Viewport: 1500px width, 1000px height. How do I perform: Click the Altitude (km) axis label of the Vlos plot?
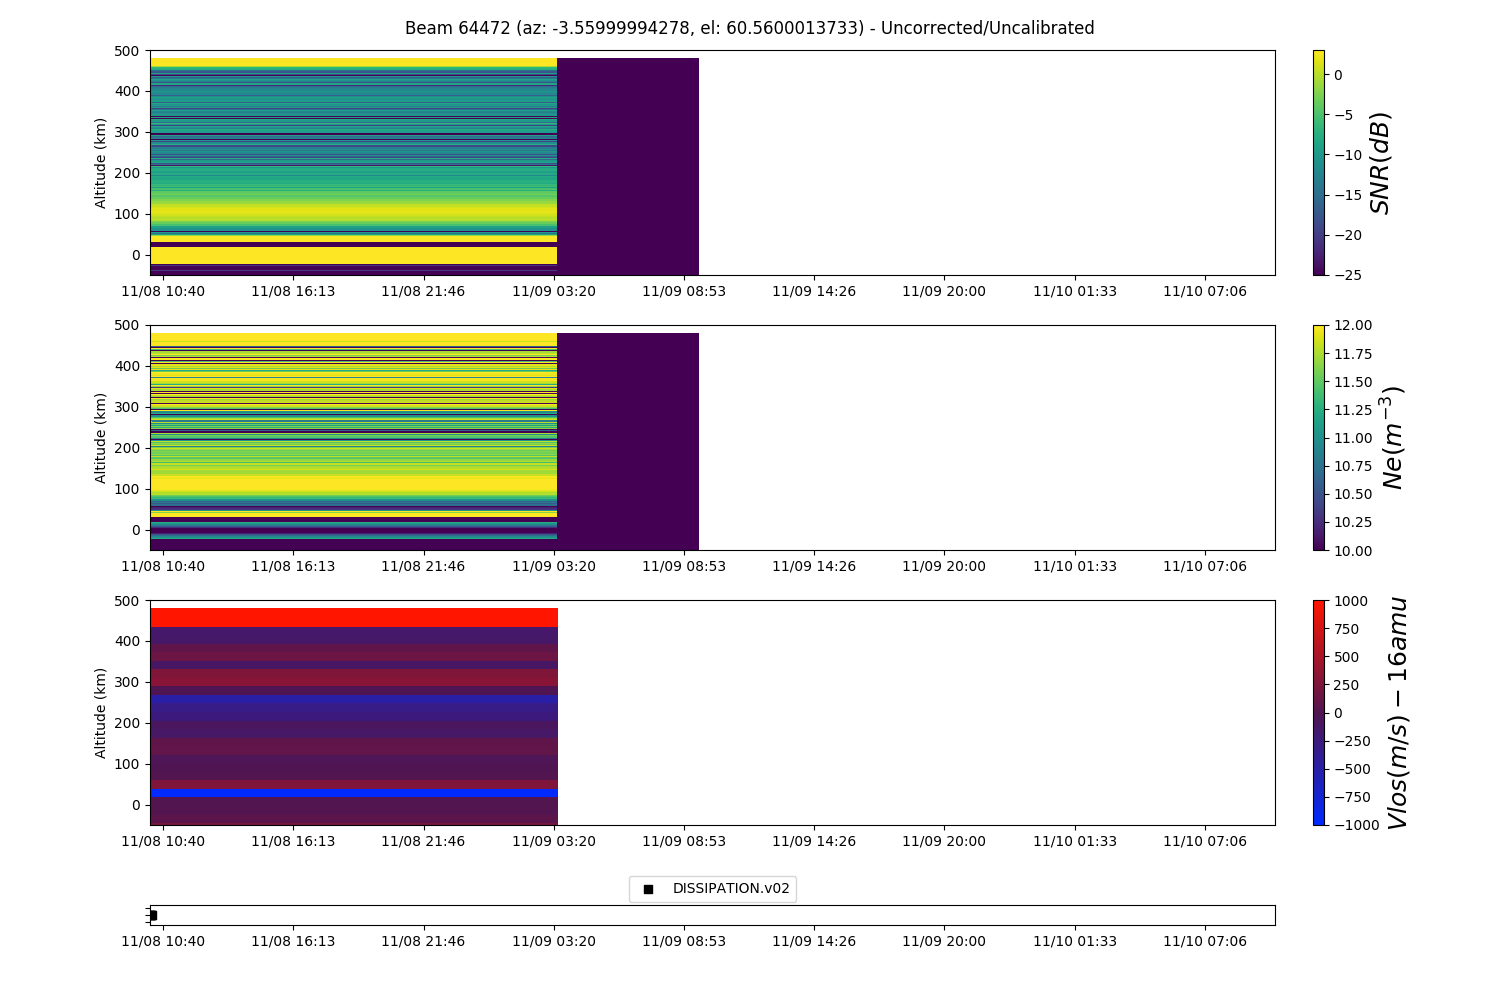101,712
